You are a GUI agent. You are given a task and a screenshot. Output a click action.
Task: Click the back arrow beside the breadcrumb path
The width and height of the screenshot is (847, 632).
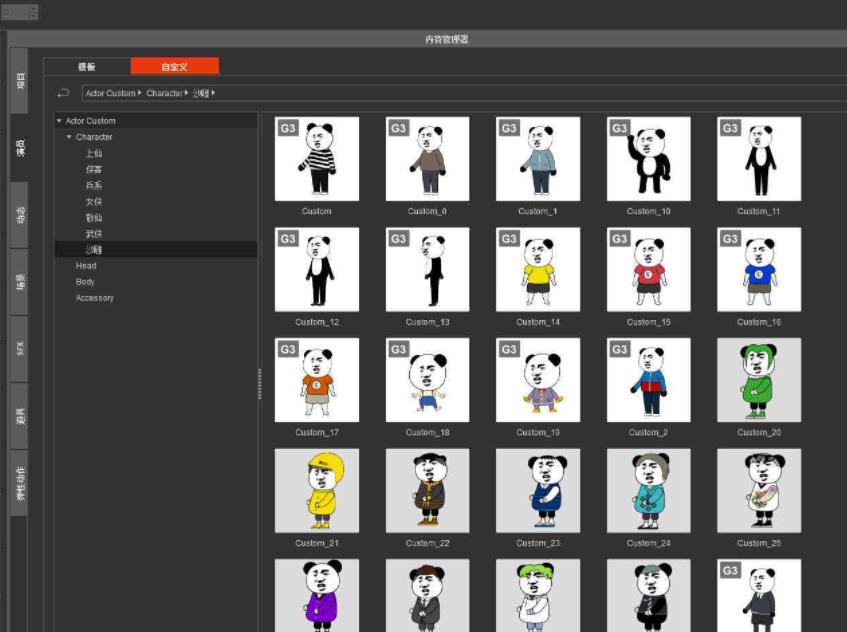[64, 93]
